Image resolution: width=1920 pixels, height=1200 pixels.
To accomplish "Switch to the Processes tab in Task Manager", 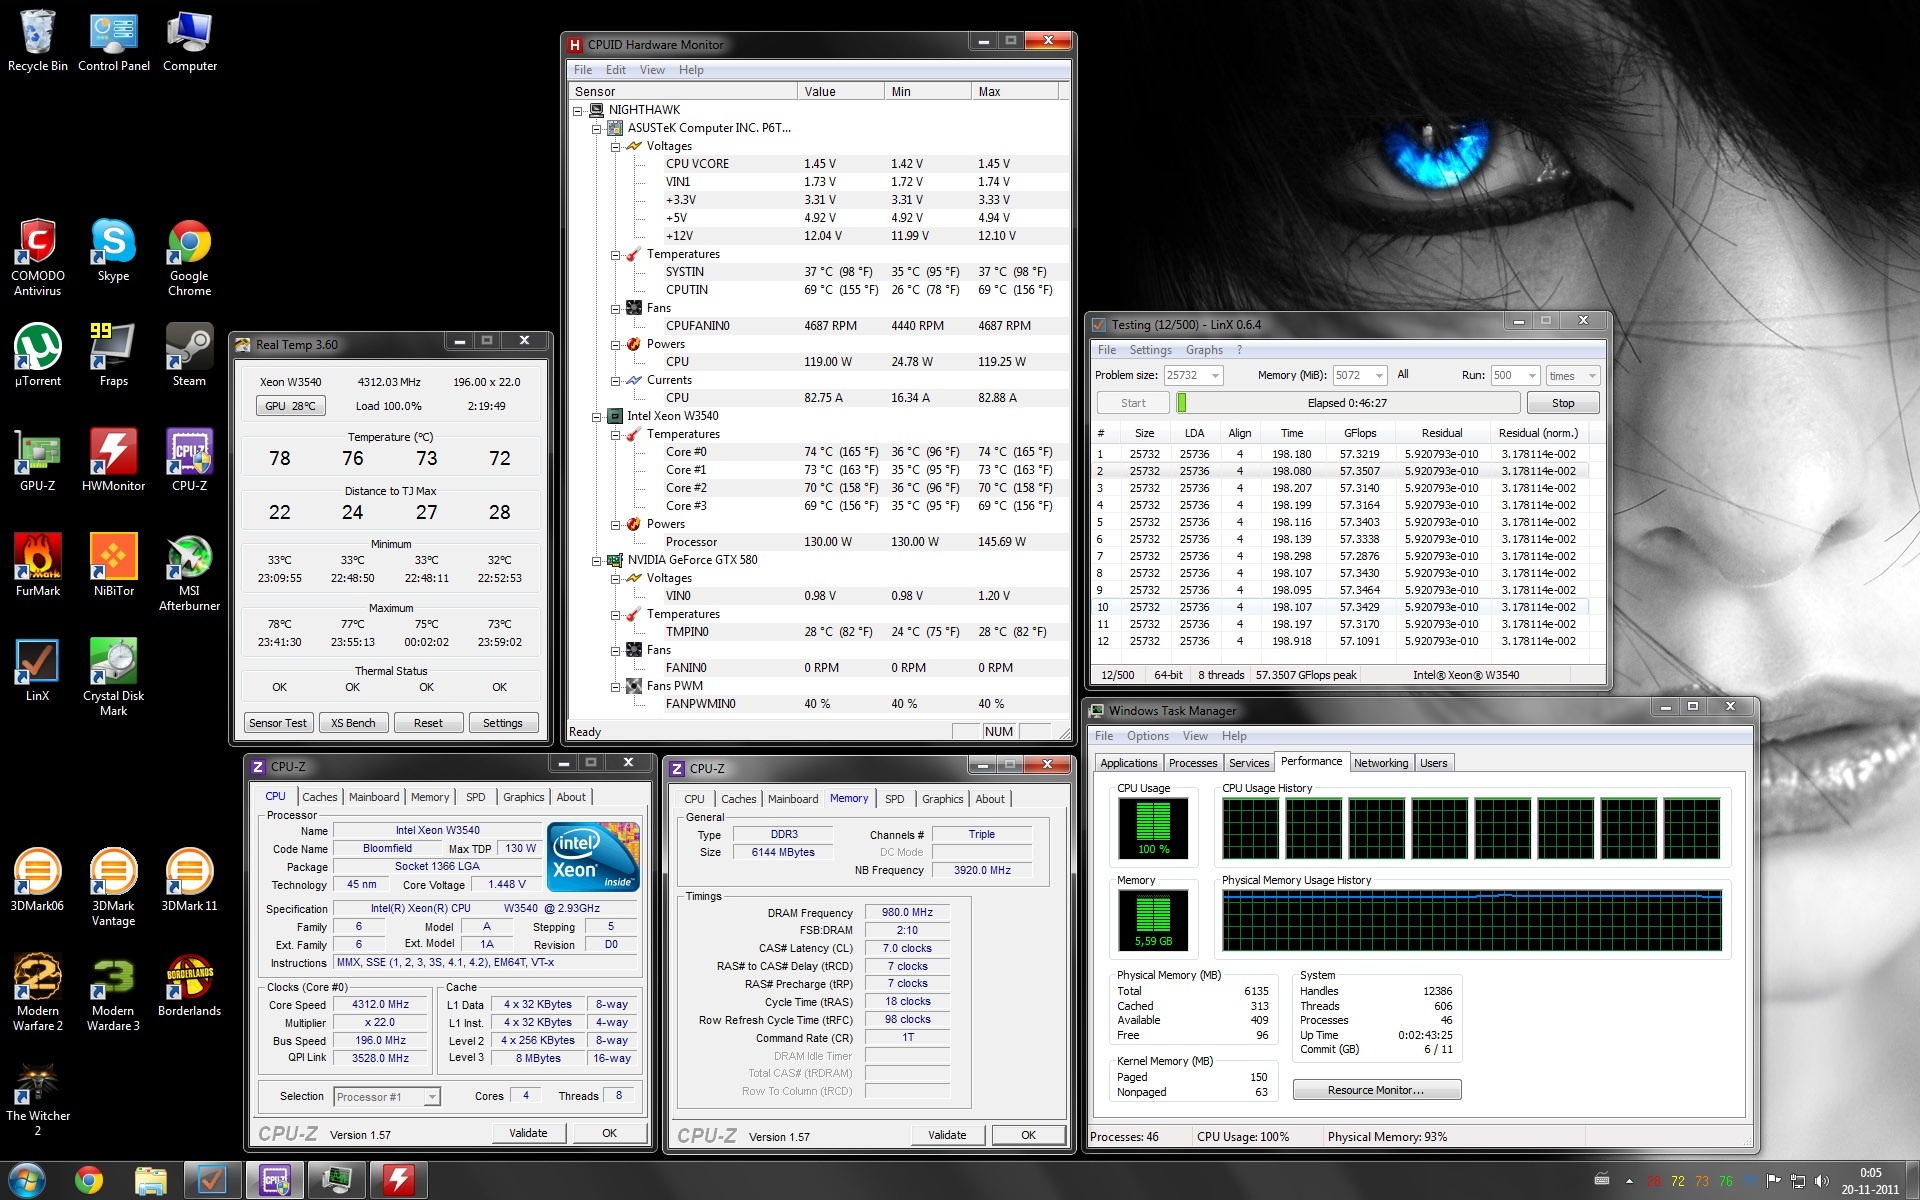I will pos(1192,763).
